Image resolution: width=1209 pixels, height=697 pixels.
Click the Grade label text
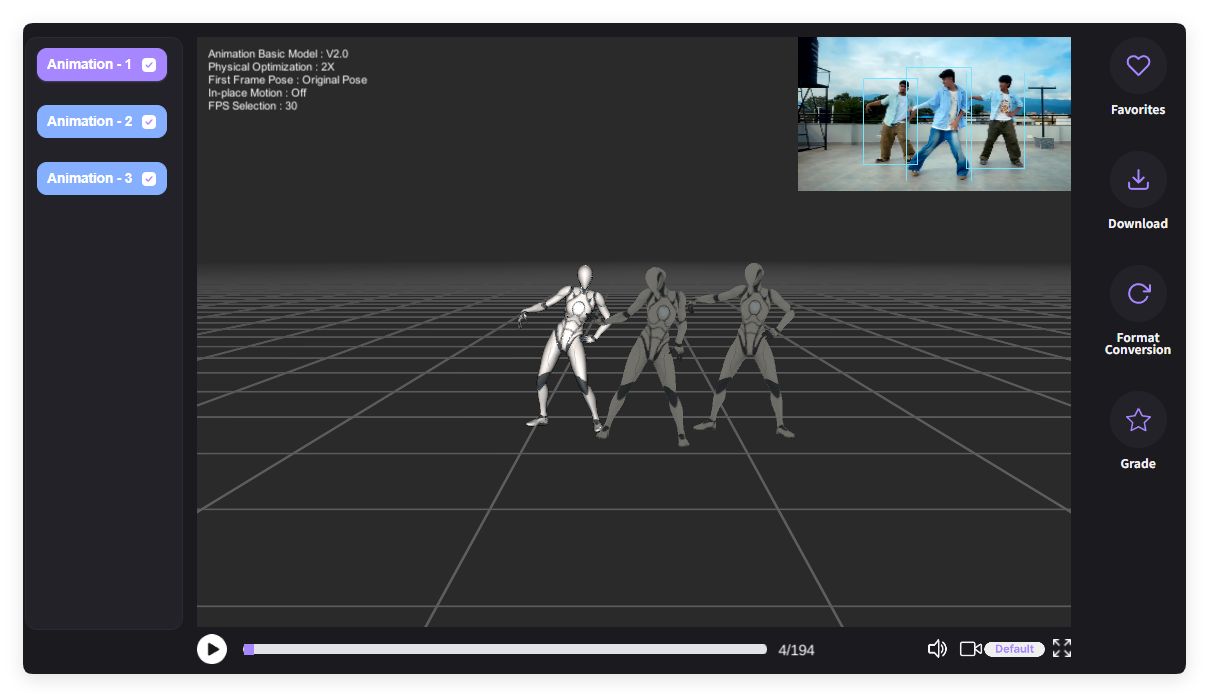(x=1138, y=464)
